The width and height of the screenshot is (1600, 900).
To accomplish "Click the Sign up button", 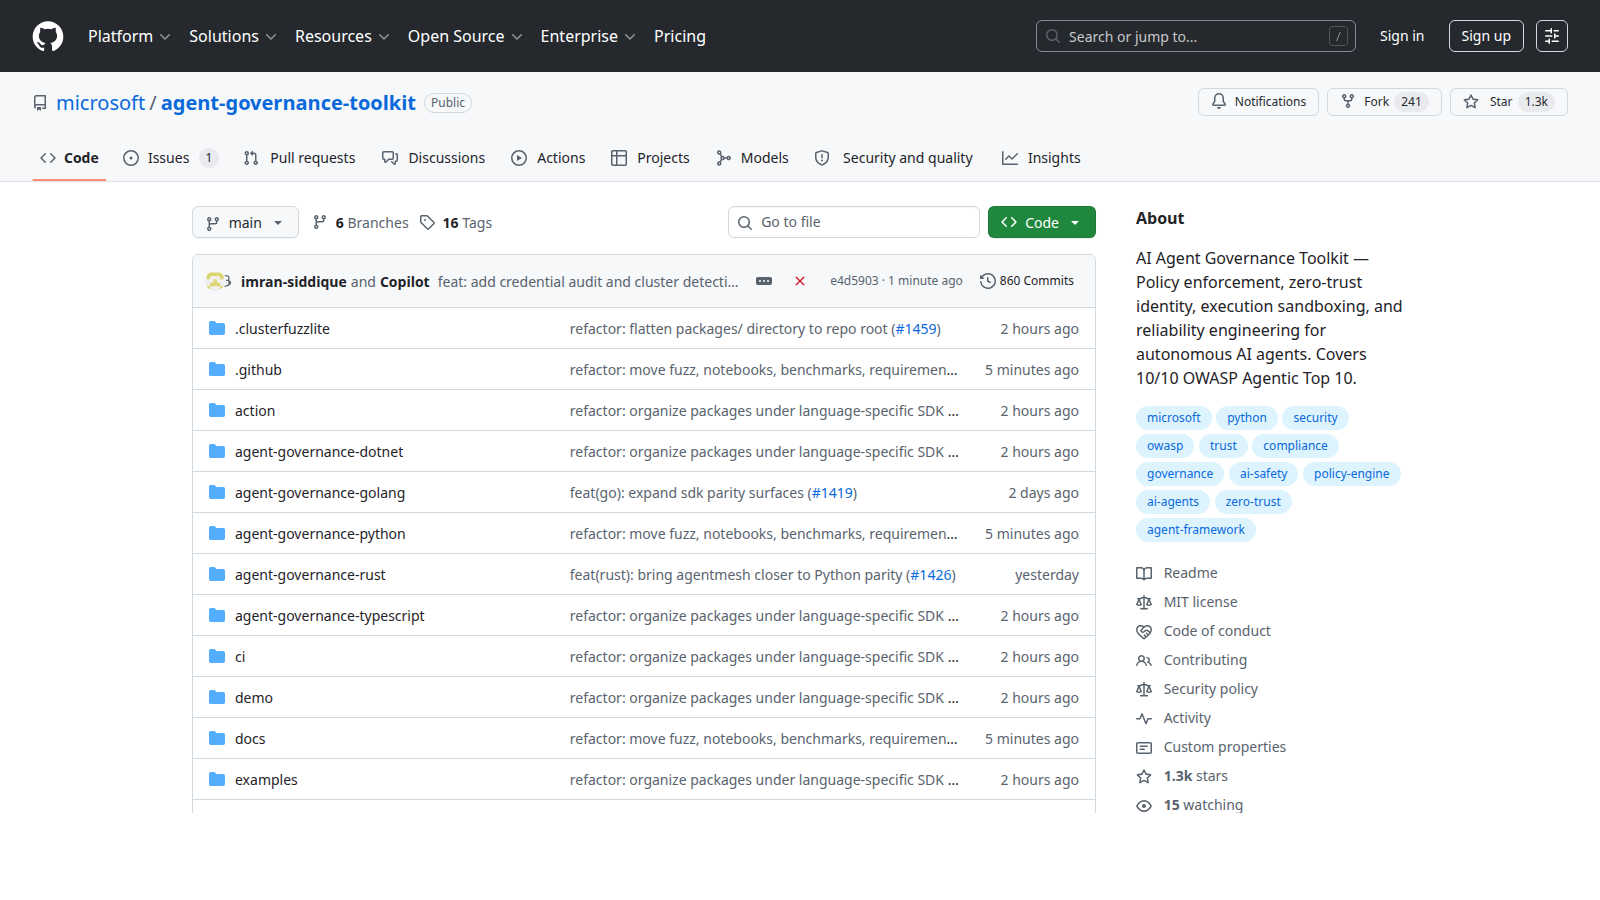I will click(x=1486, y=36).
